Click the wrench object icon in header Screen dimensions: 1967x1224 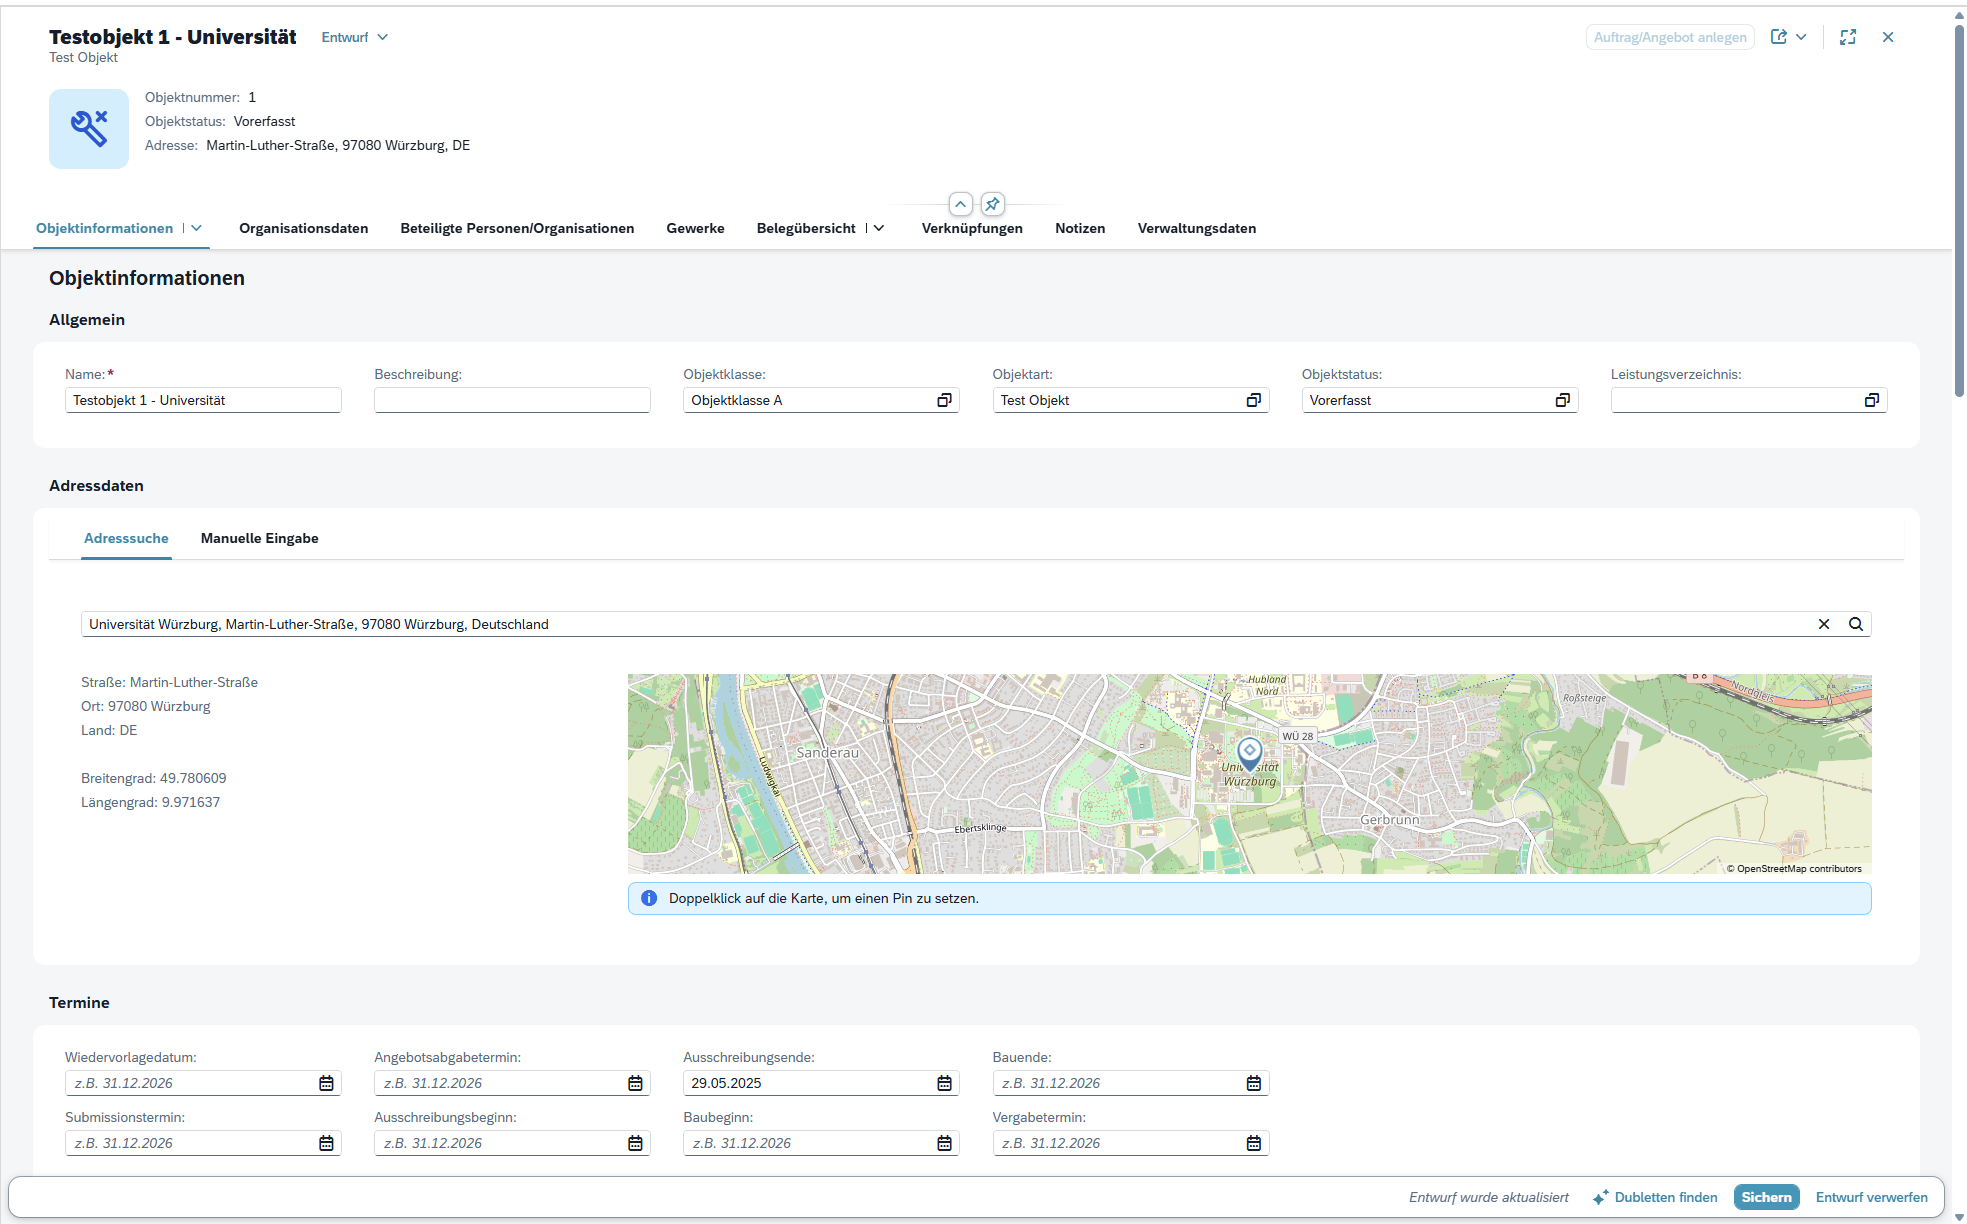(x=89, y=129)
